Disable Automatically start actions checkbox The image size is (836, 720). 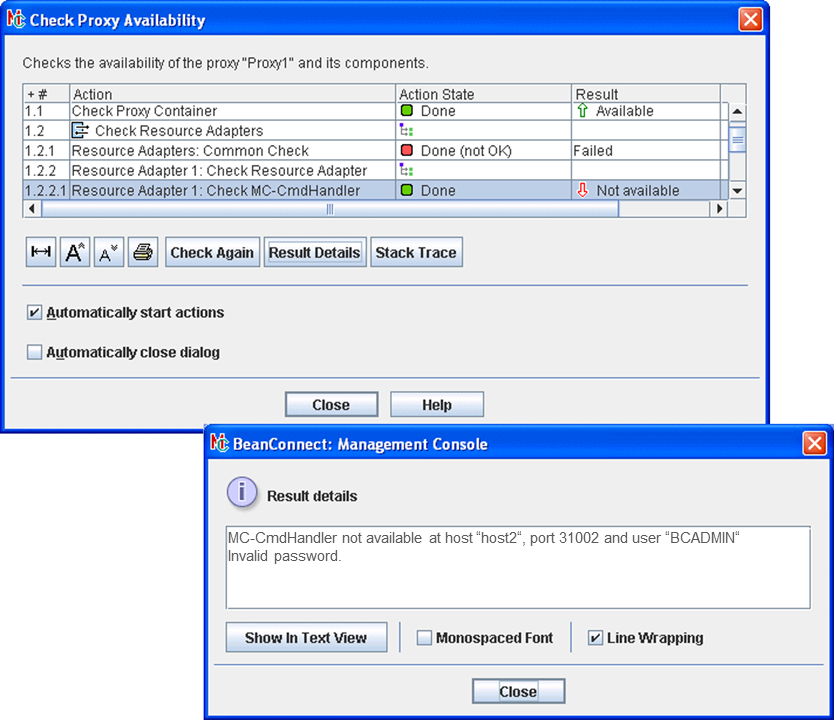coord(35,313)
